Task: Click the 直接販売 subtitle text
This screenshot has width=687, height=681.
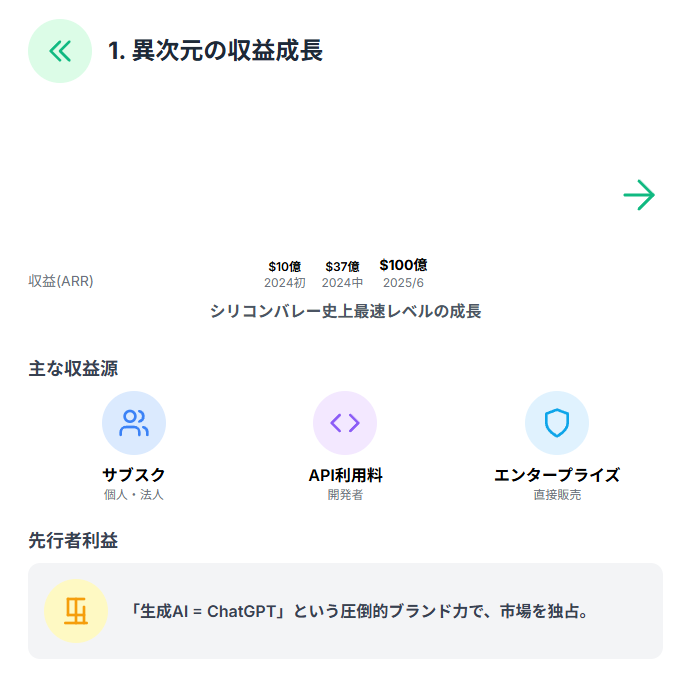Action: coord(557,495)
